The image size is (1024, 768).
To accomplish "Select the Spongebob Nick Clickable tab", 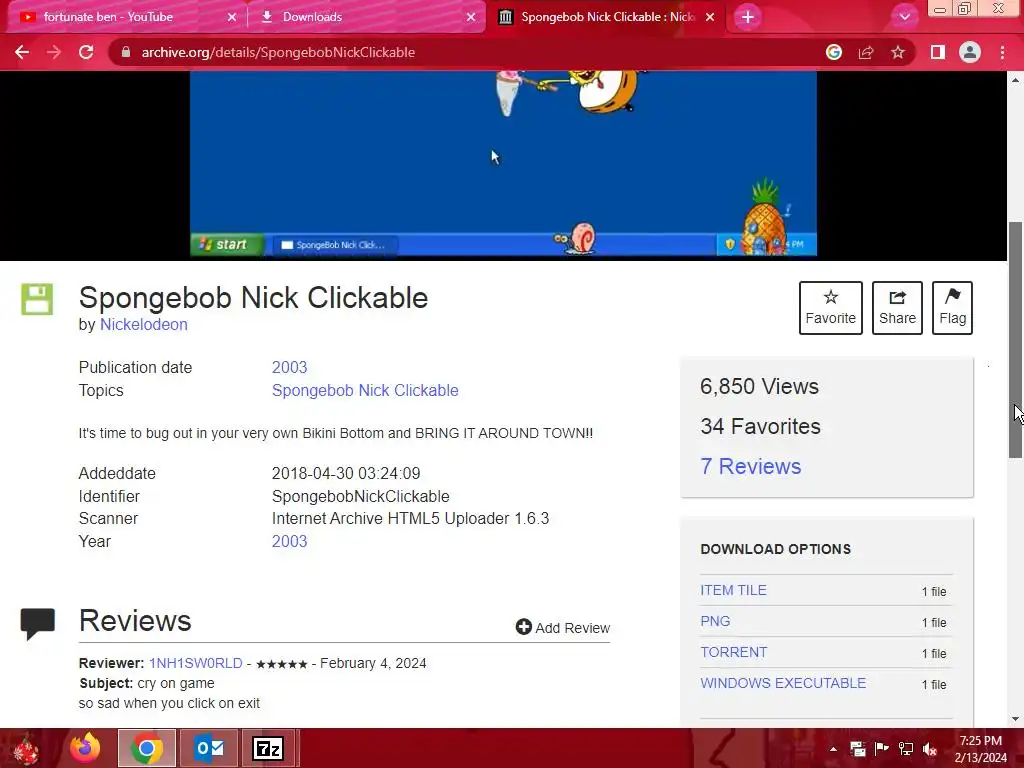I will coord(607,17).
